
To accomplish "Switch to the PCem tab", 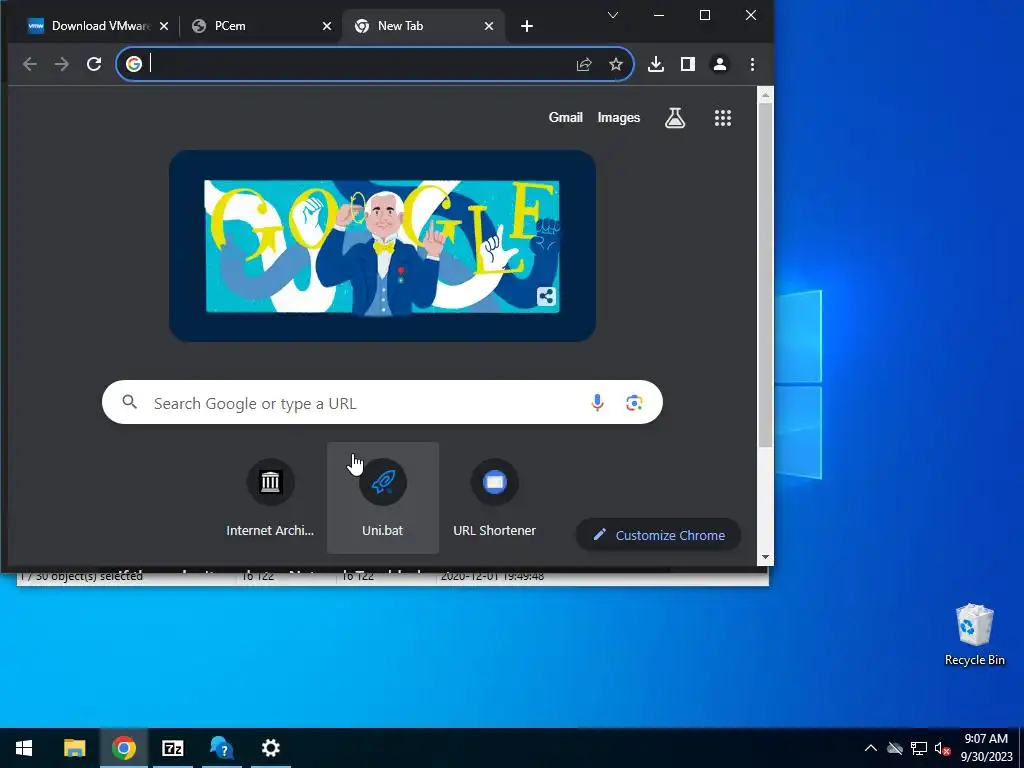I will click(x=251, y=26).
